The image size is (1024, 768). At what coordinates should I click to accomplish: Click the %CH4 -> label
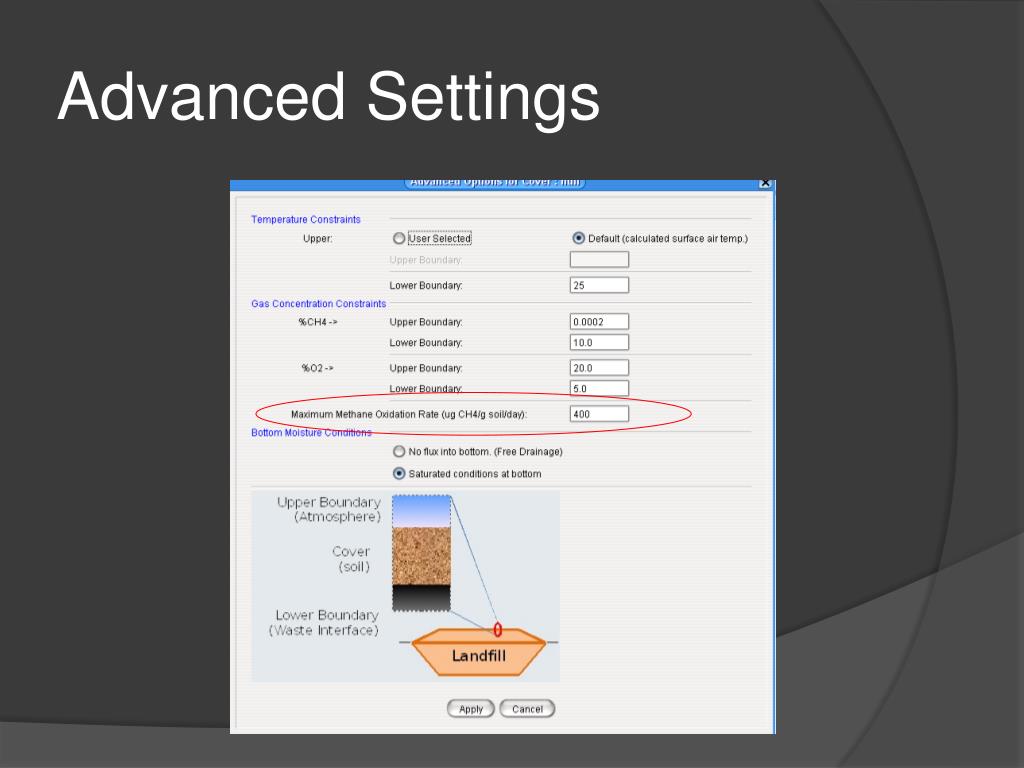coord(318,322)
